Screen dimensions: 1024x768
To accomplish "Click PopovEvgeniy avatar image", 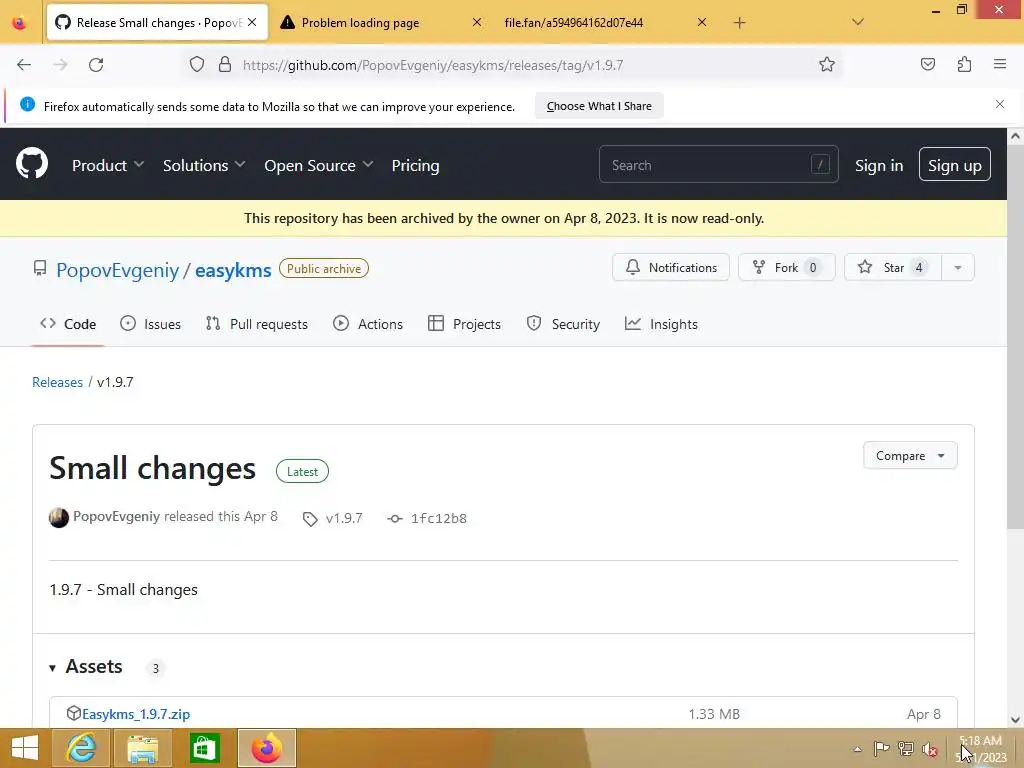I will click(x=59, y=517).
